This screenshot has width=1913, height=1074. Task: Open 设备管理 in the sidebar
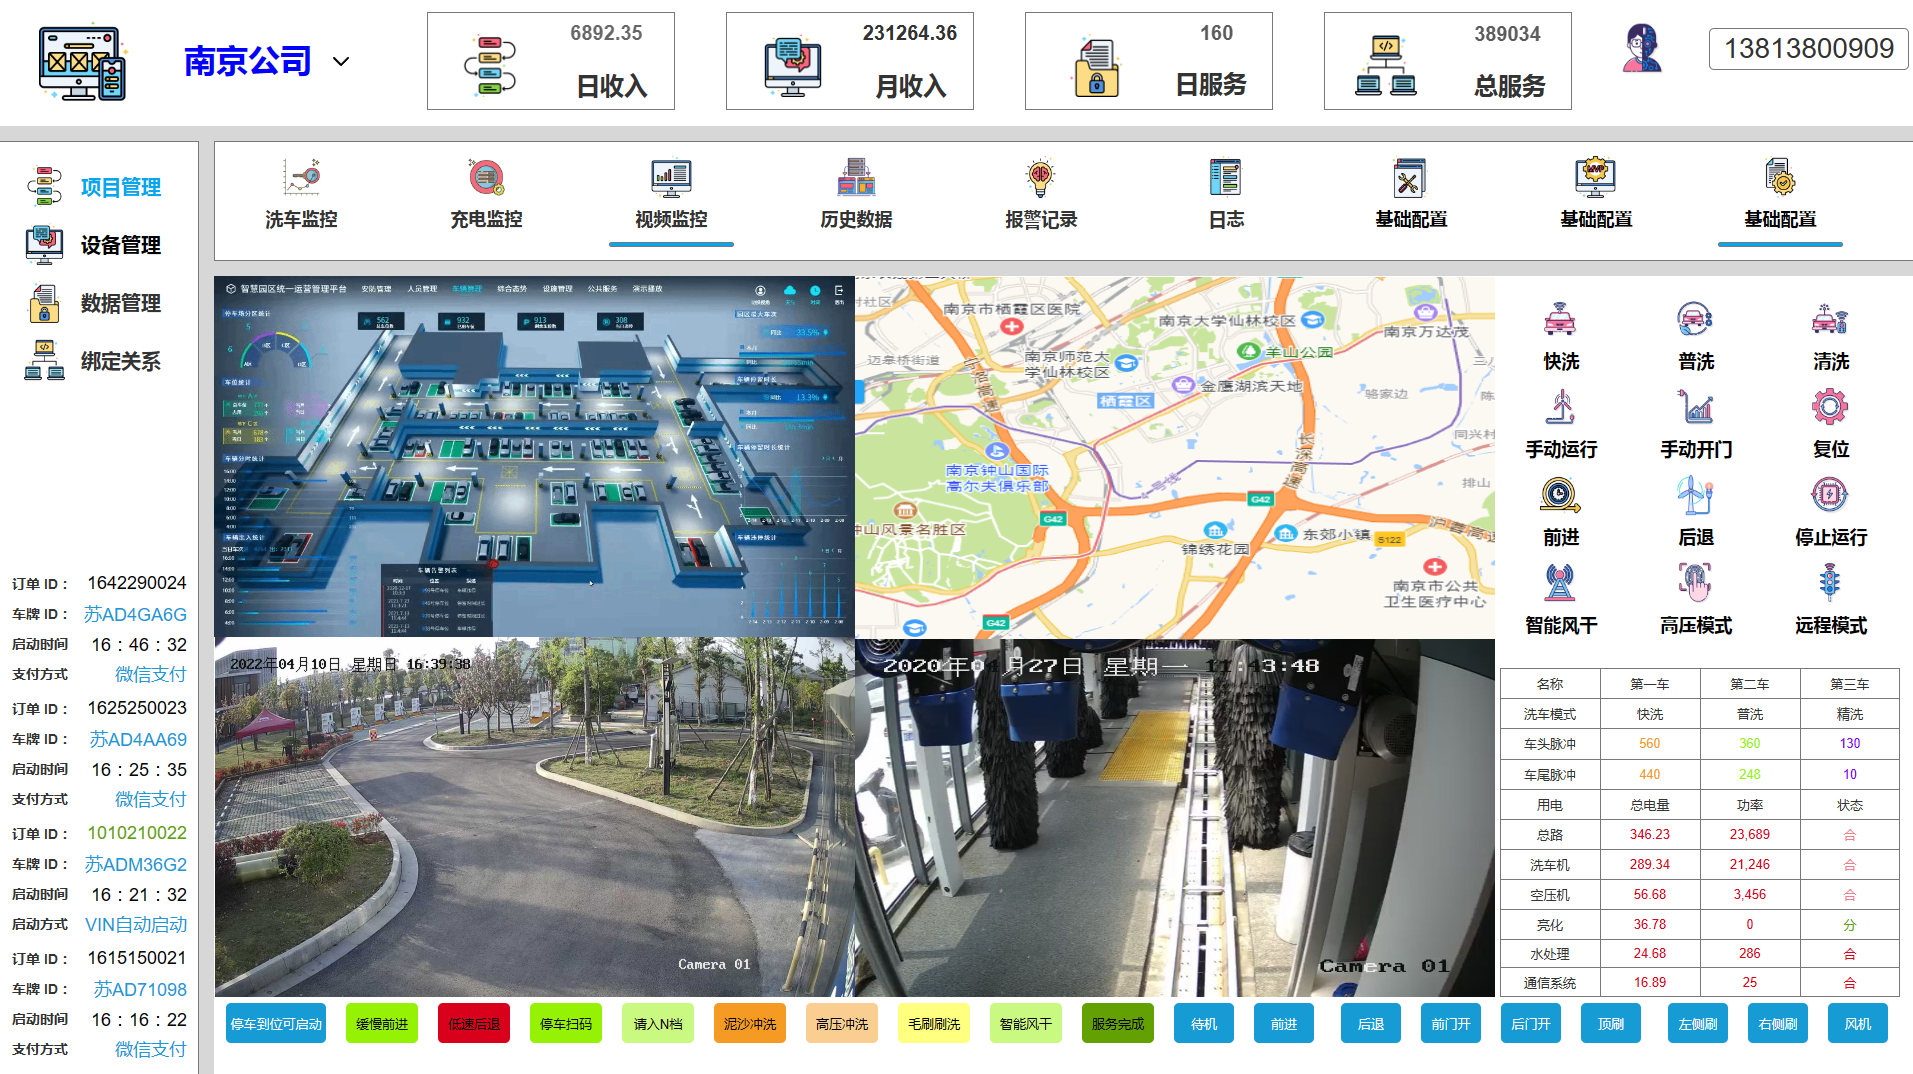tap(120, 245)
